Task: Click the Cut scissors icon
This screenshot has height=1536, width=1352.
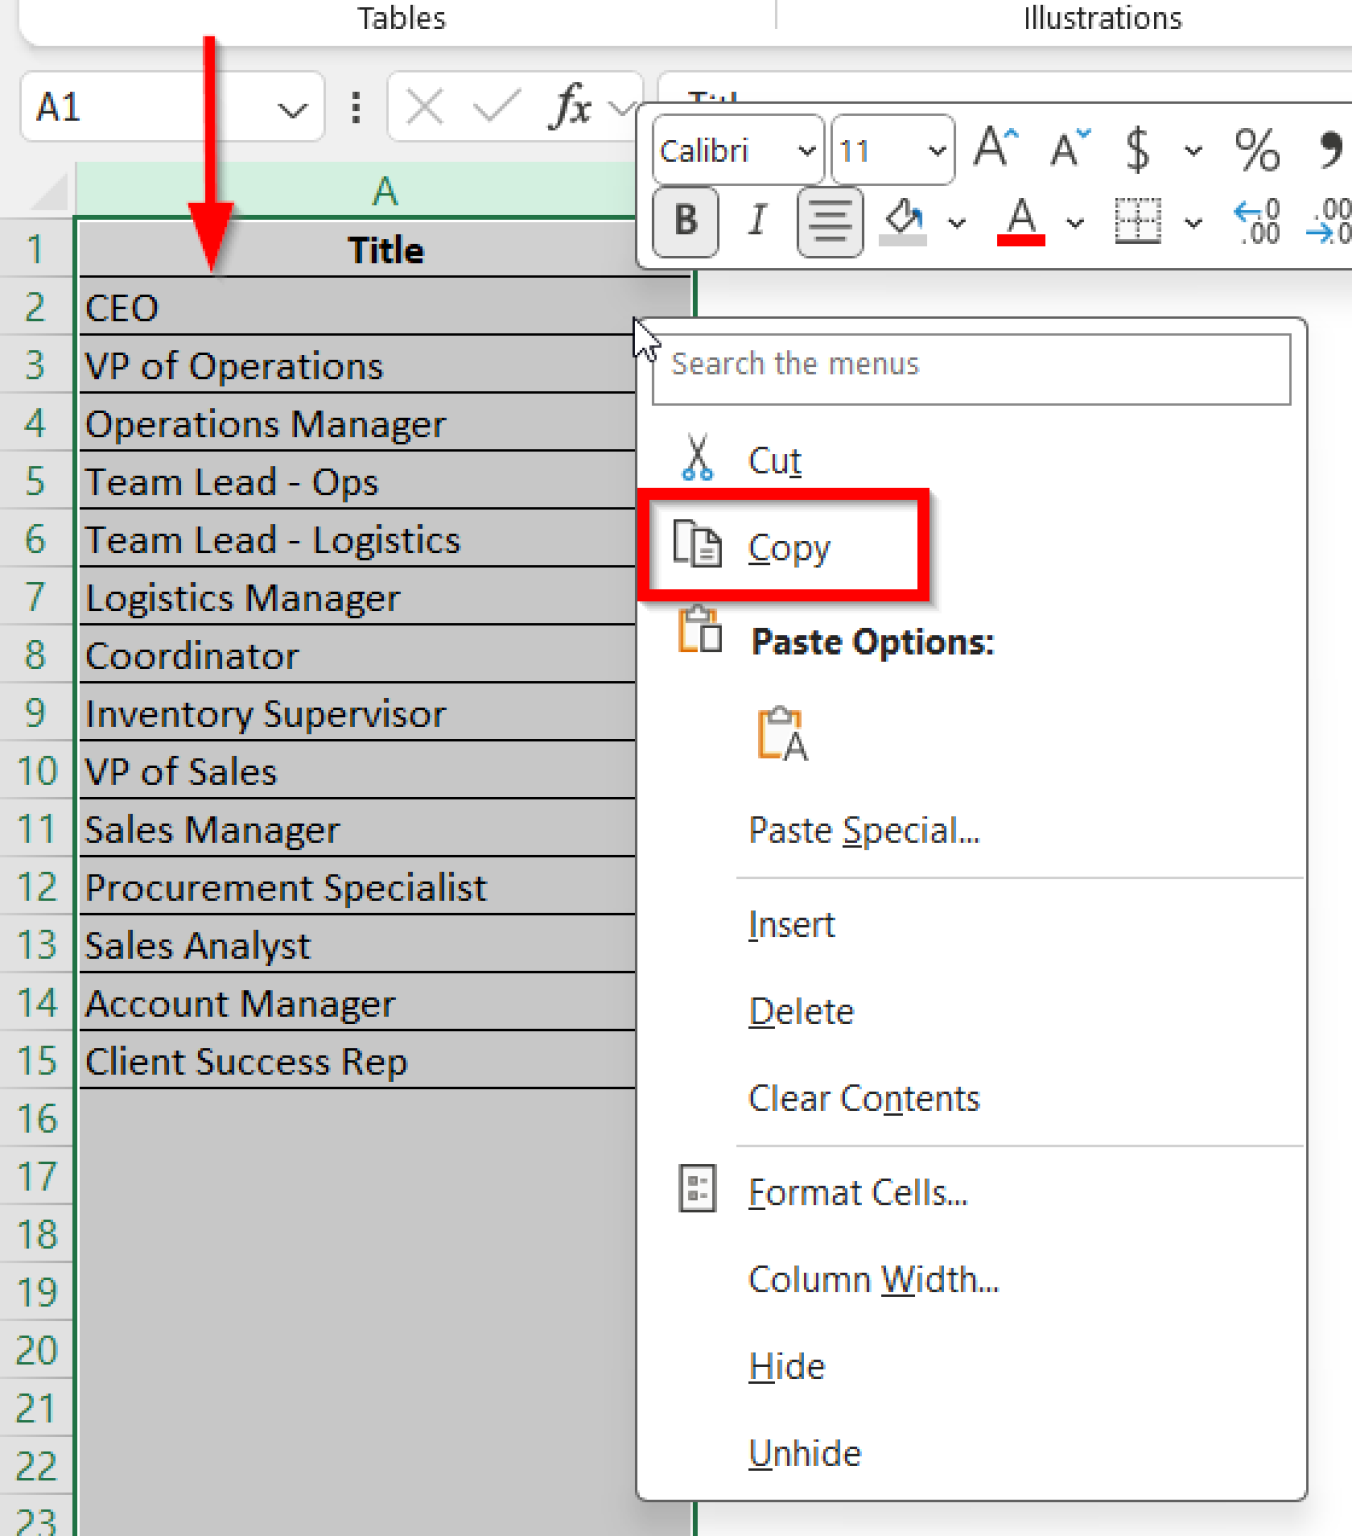Action: [x=697, y=459]
